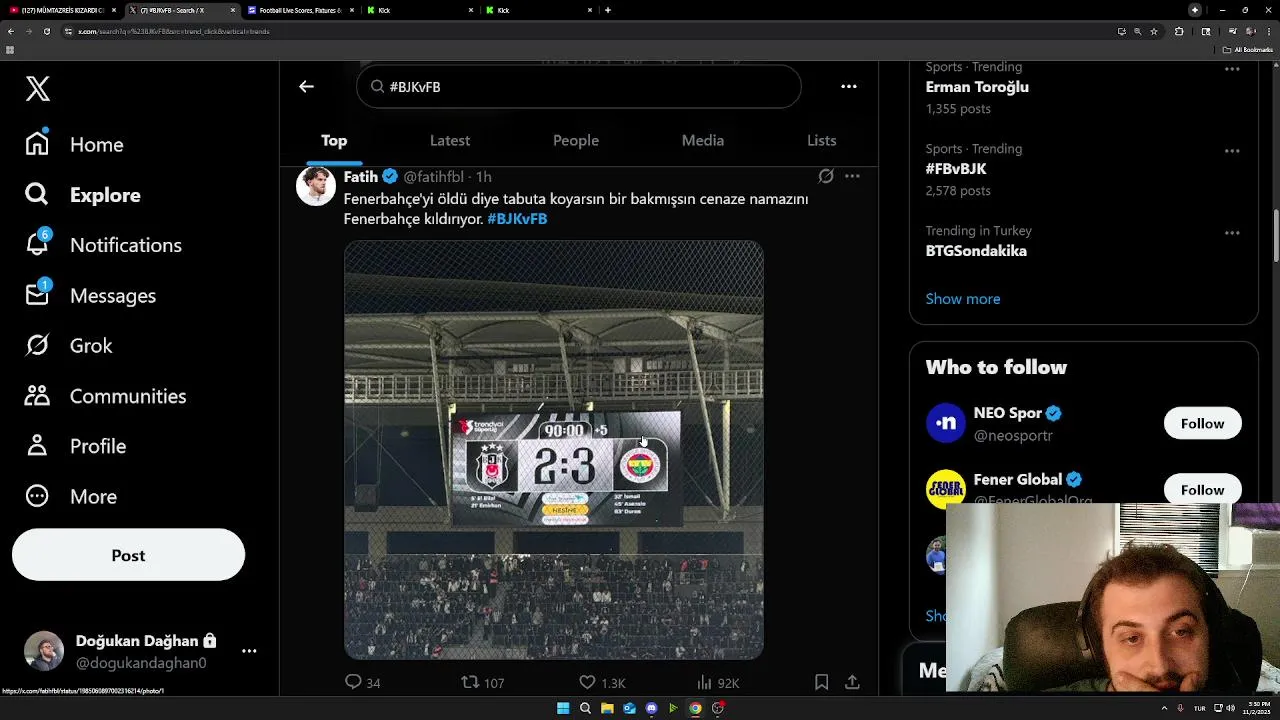Open Communities in the sidebar
This screenshot has height=720, width=1280.
click(x=106, y=396)
